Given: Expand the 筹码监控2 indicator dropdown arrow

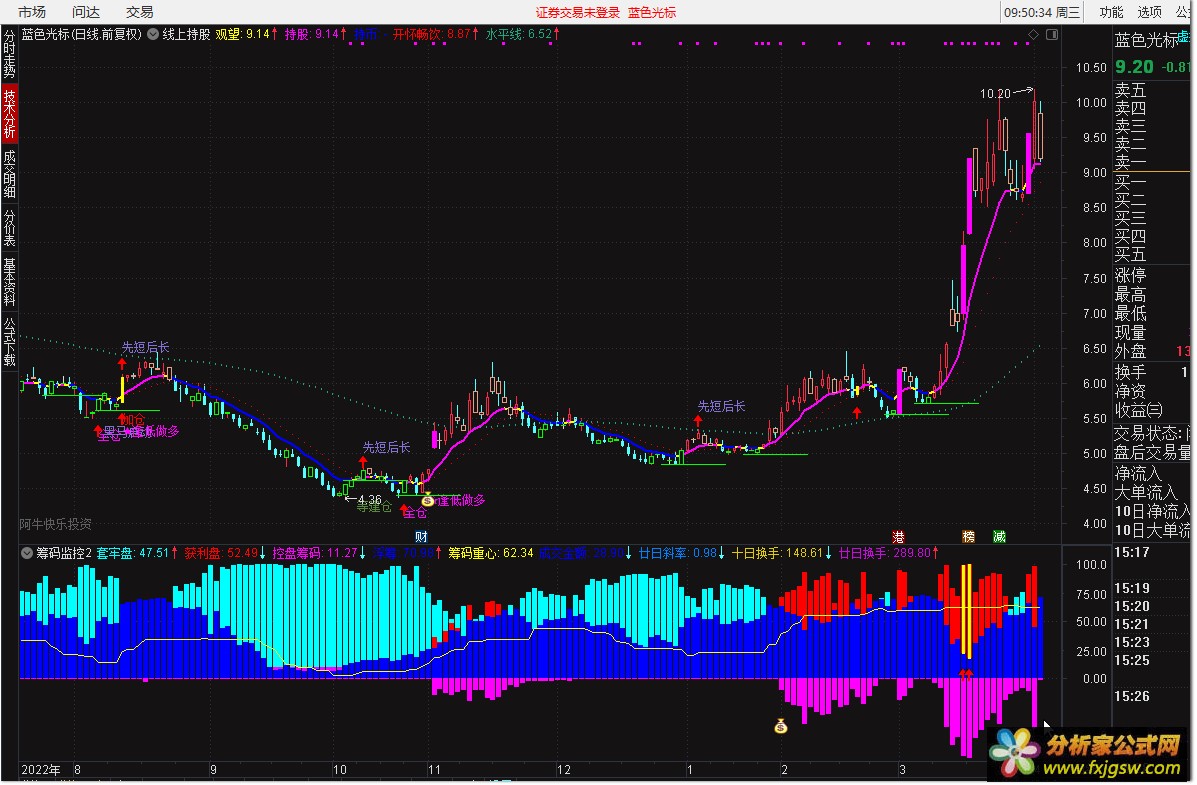Looking at the screenshot, I should [27, 553].
